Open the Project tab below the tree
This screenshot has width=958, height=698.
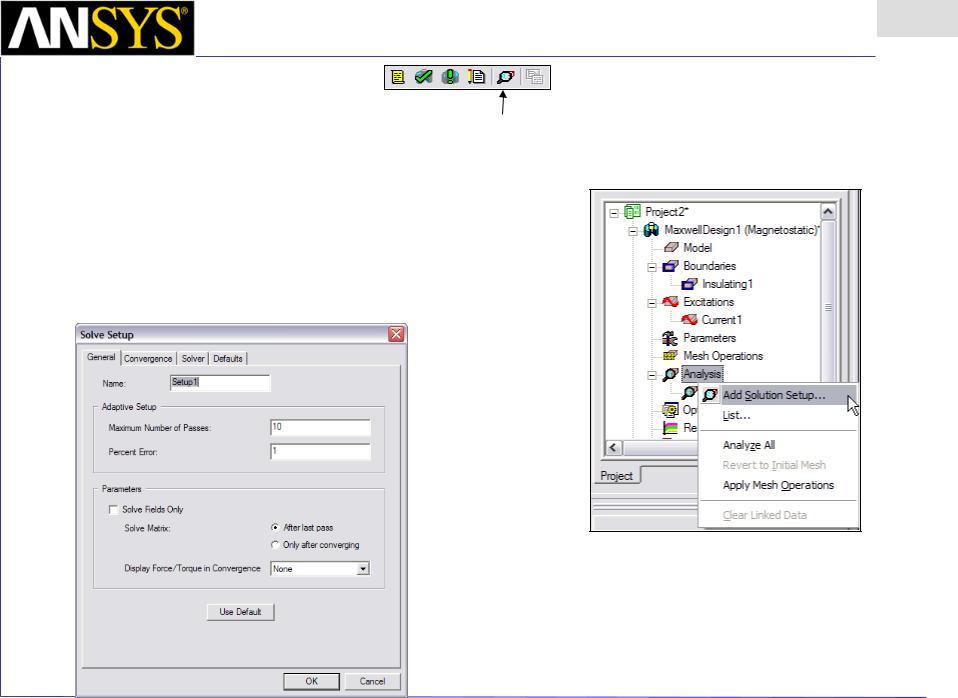616,476
